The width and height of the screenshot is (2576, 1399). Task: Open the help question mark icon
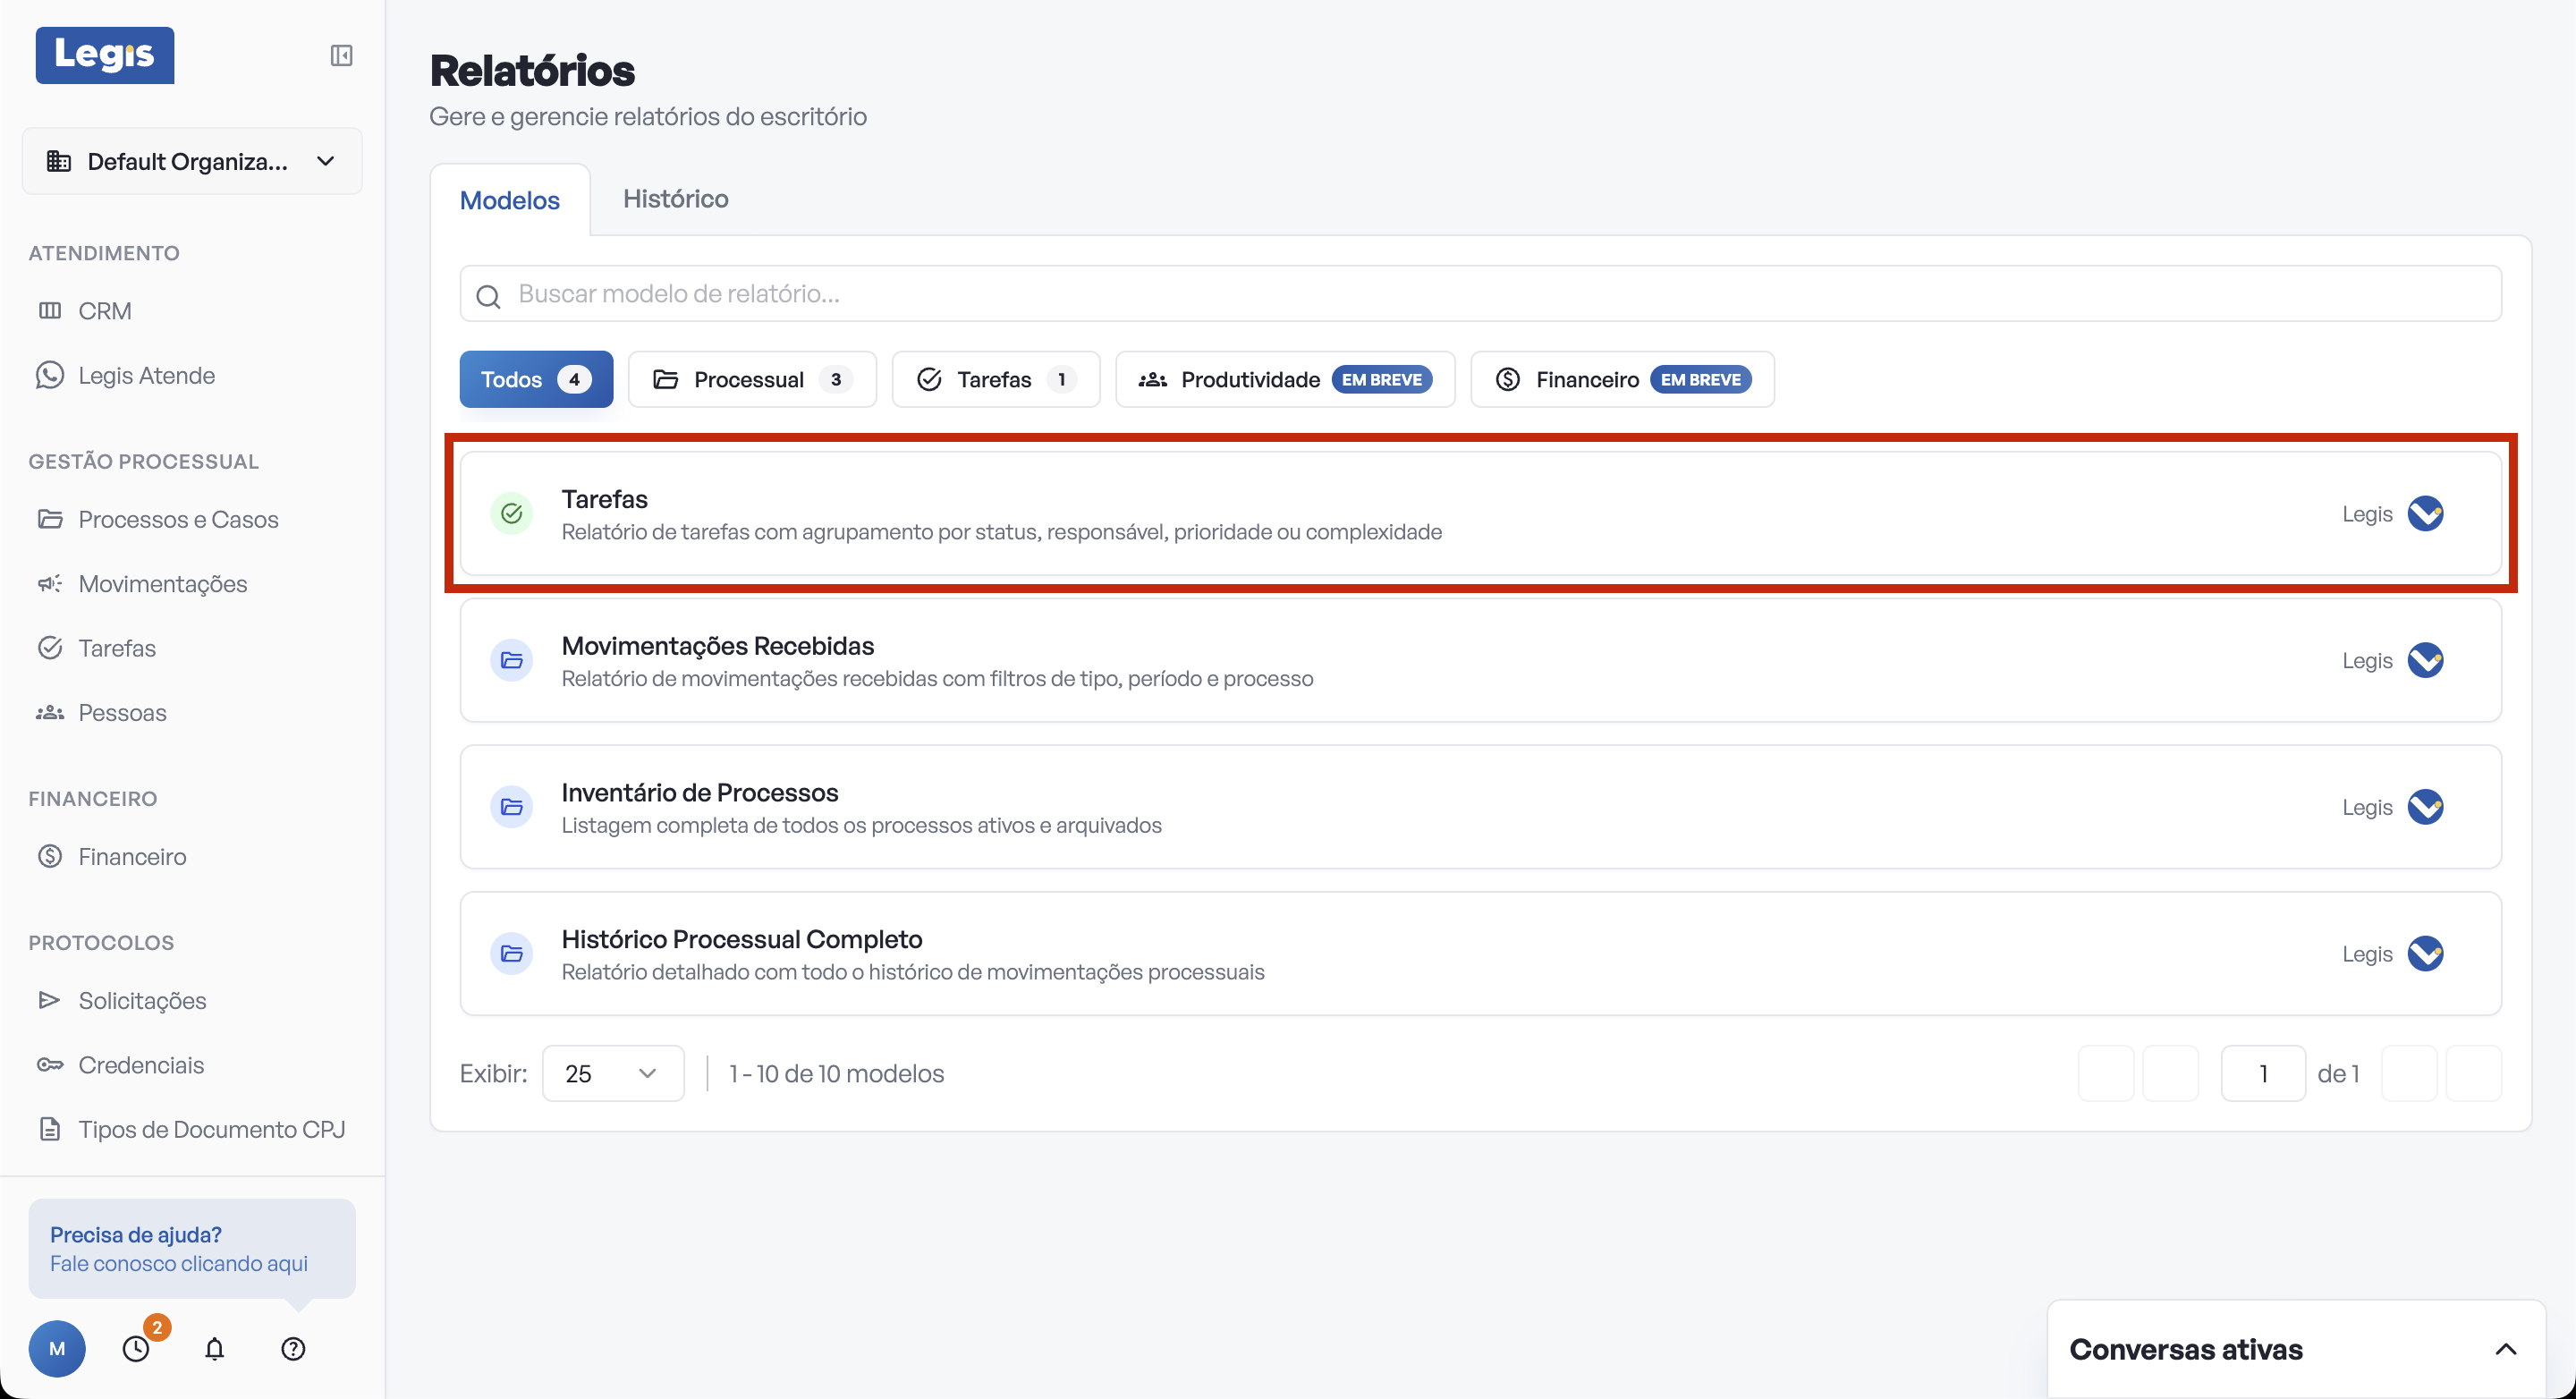tap(293, 1348)
